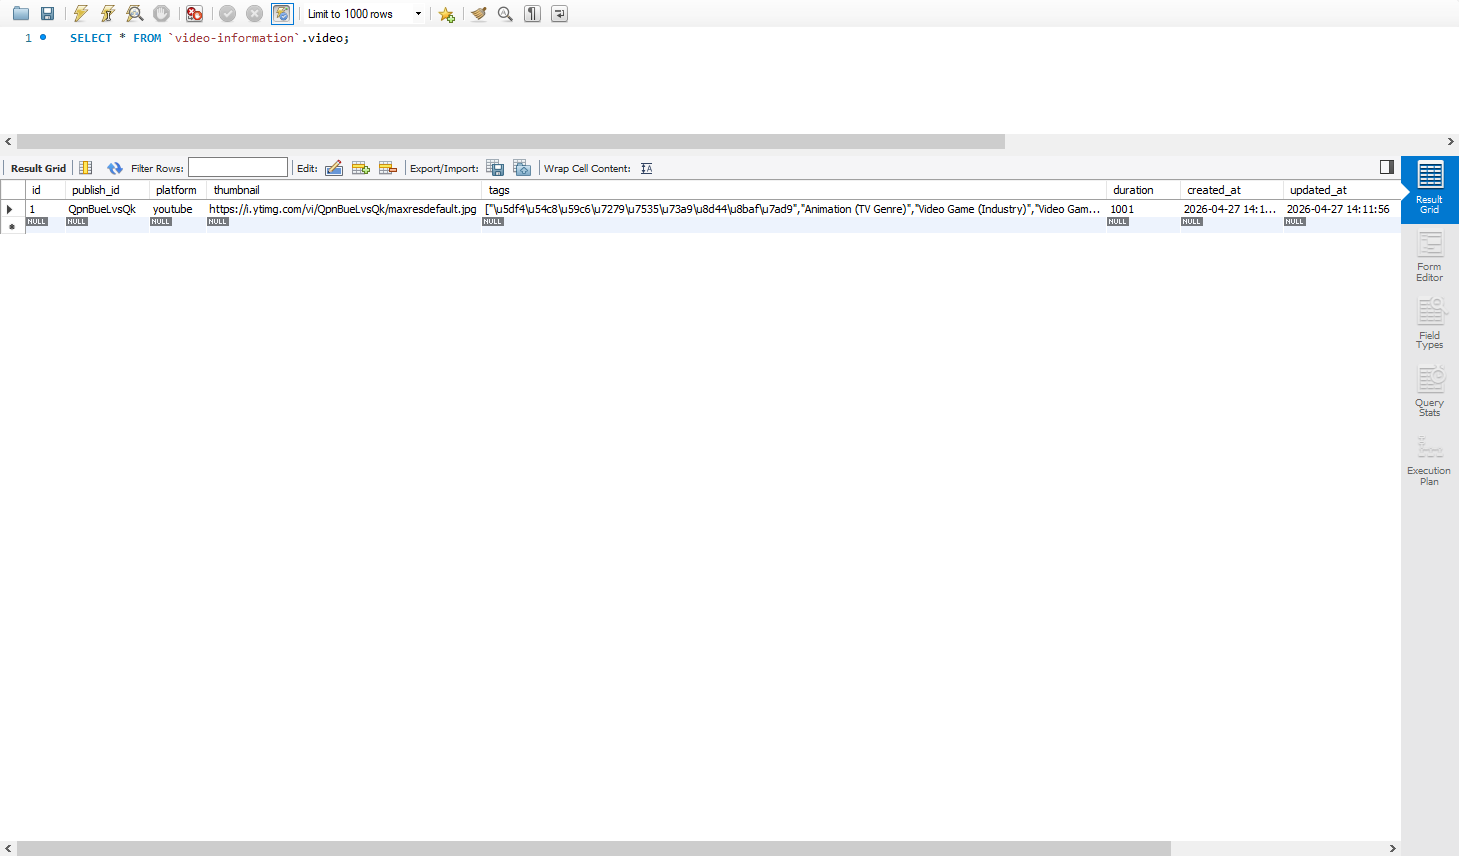1459x856 pixels.
Task: Open the Execution Plan panel
Action: 1429,461
